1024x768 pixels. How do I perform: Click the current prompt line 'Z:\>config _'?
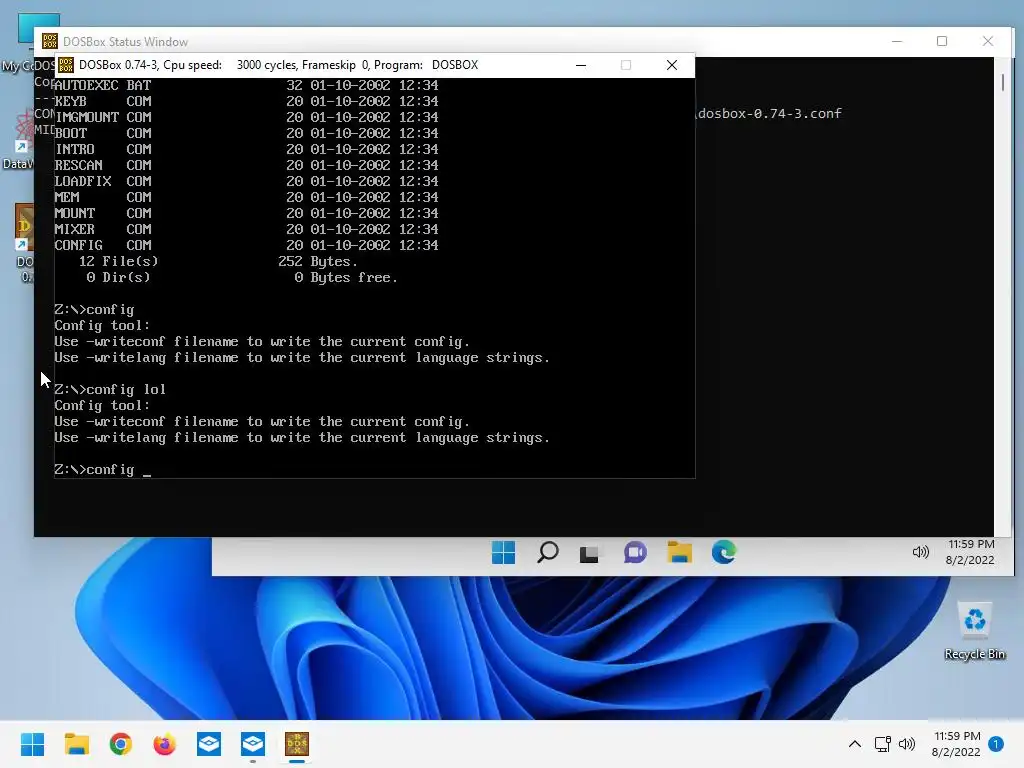(x=103, y=470)
